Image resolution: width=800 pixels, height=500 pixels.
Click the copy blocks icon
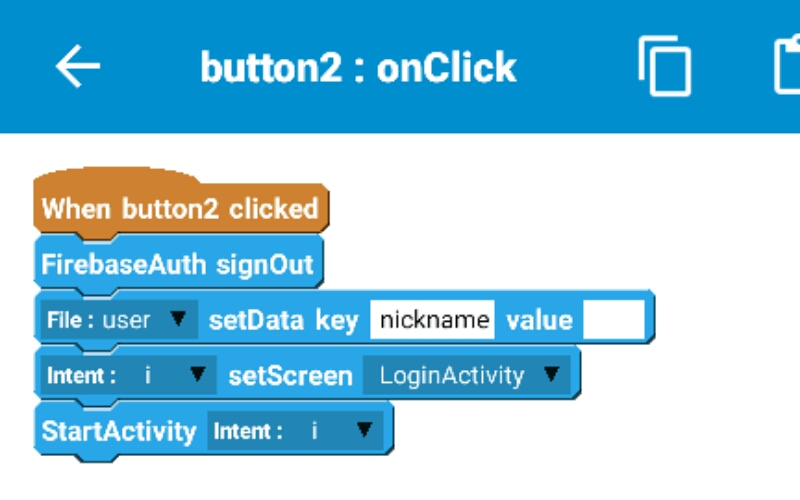664,66
